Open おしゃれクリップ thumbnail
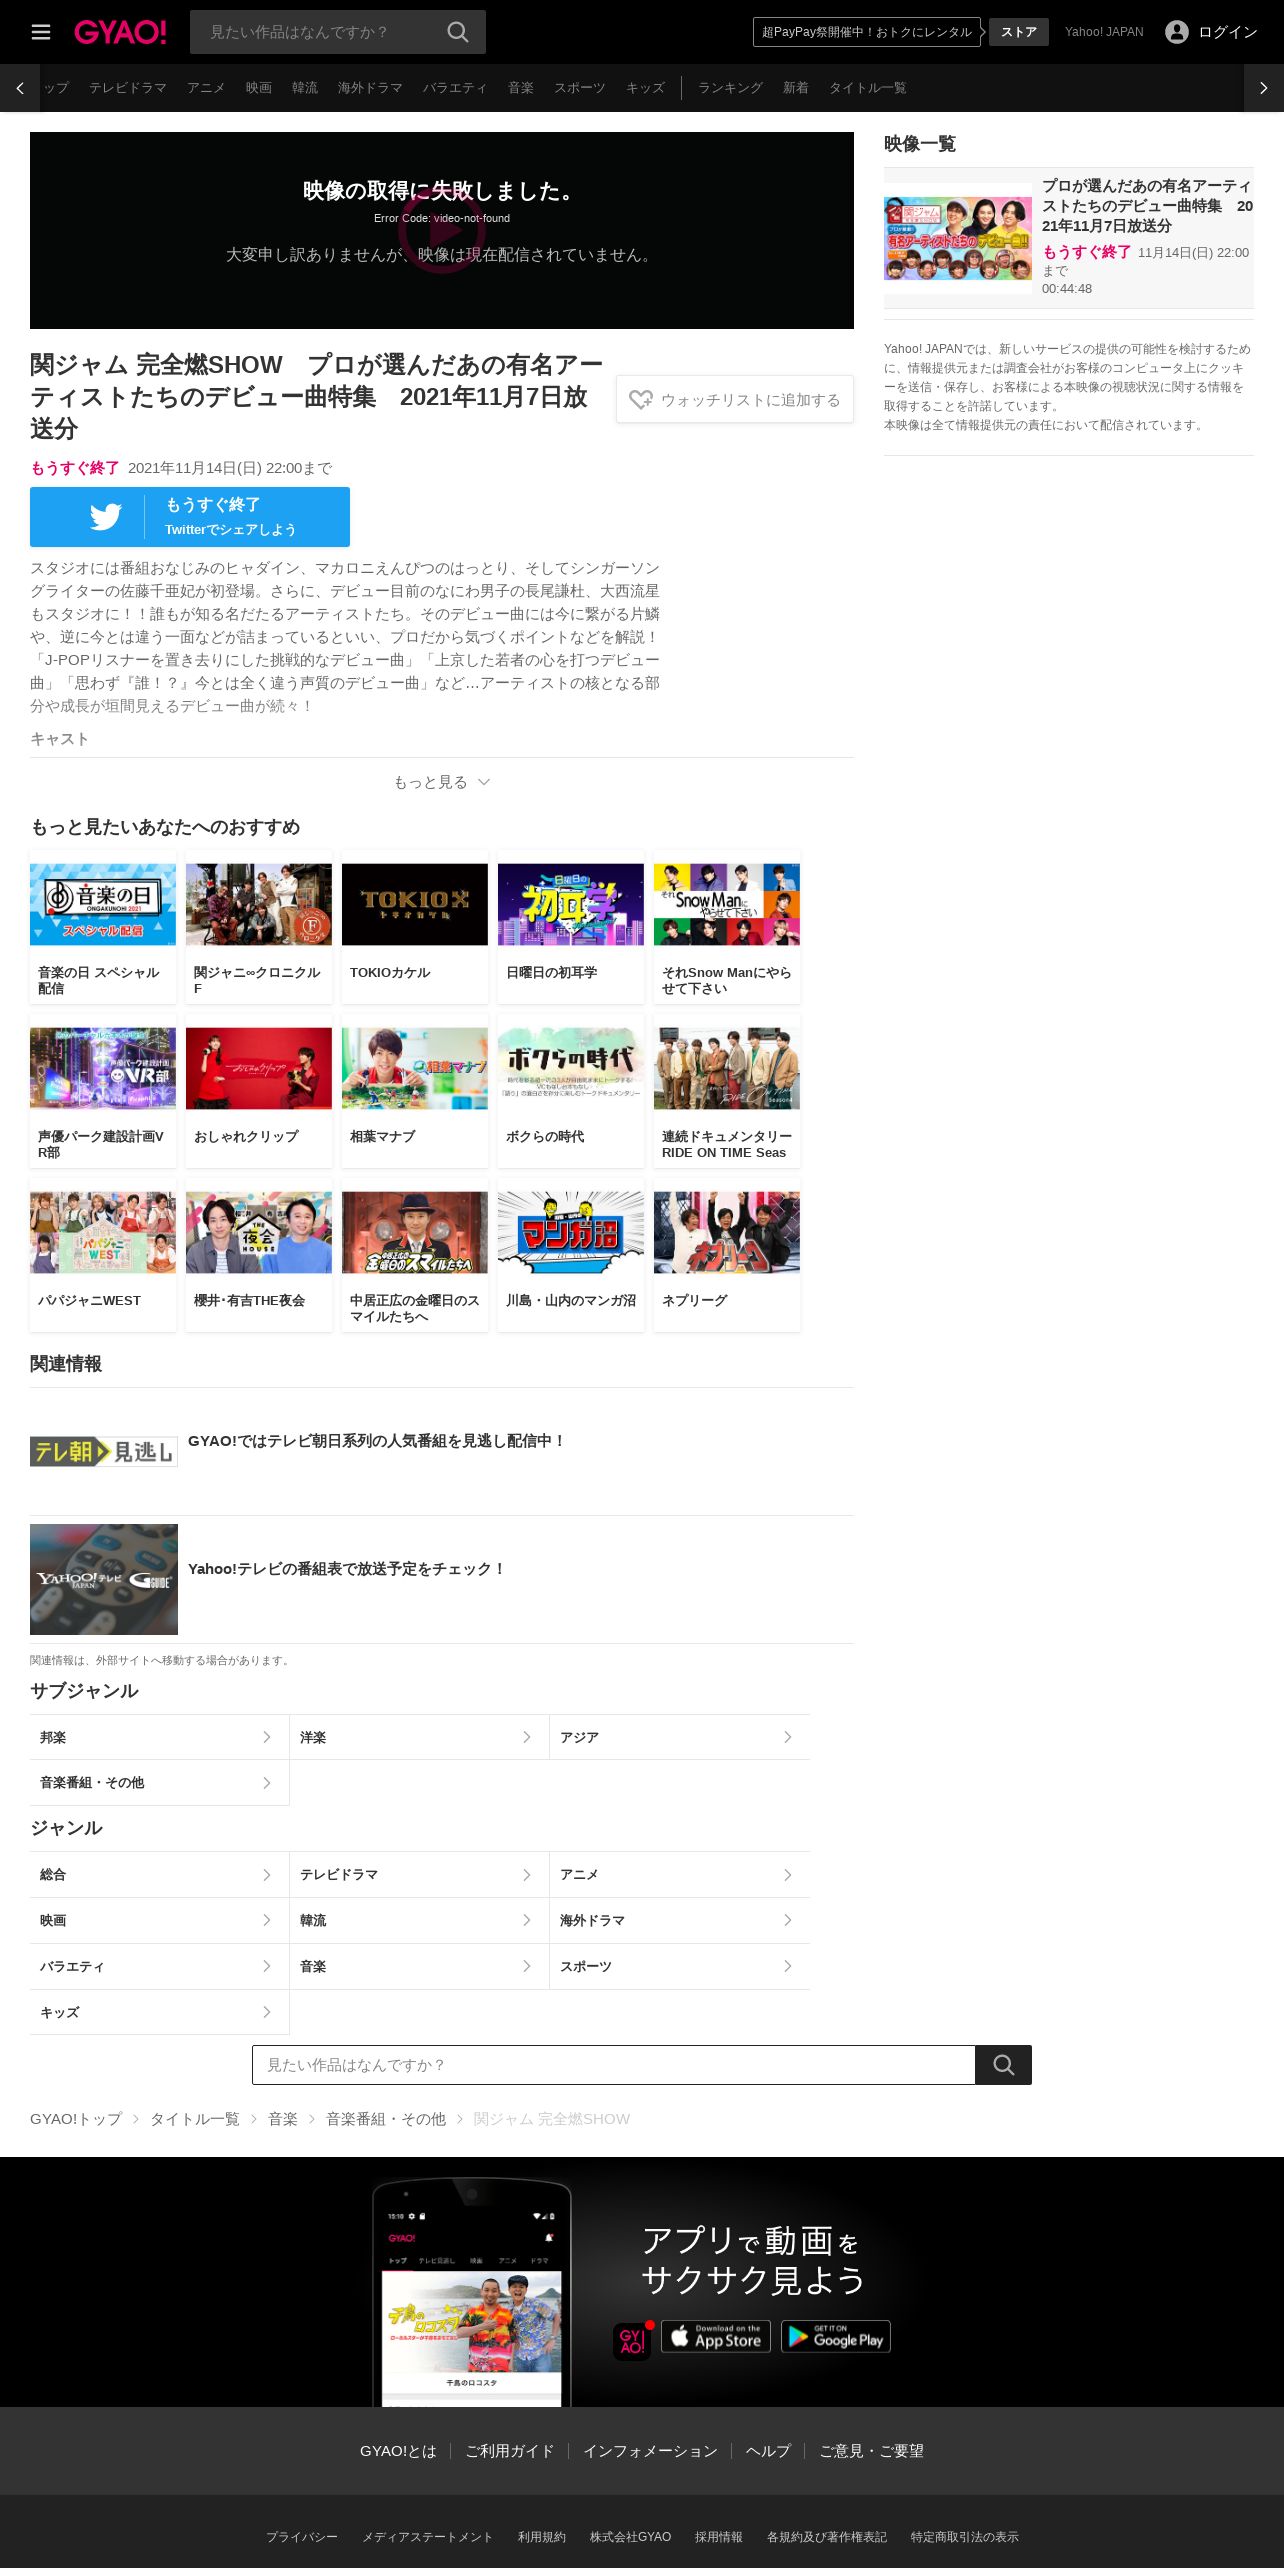Image resolution: width=1284 pixels, height=2568 pixels. pos(259,1068)
